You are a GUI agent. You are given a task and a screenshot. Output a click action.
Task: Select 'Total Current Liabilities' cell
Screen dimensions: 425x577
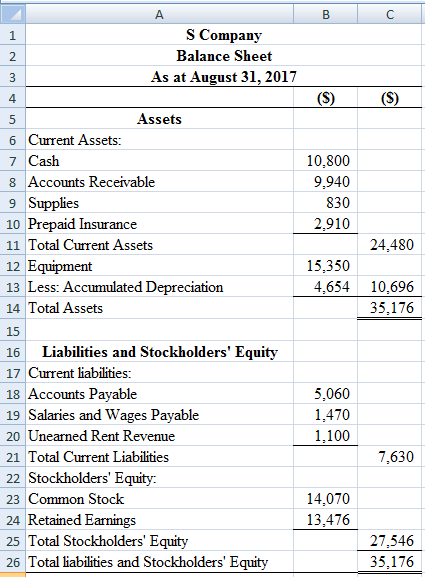159,457
